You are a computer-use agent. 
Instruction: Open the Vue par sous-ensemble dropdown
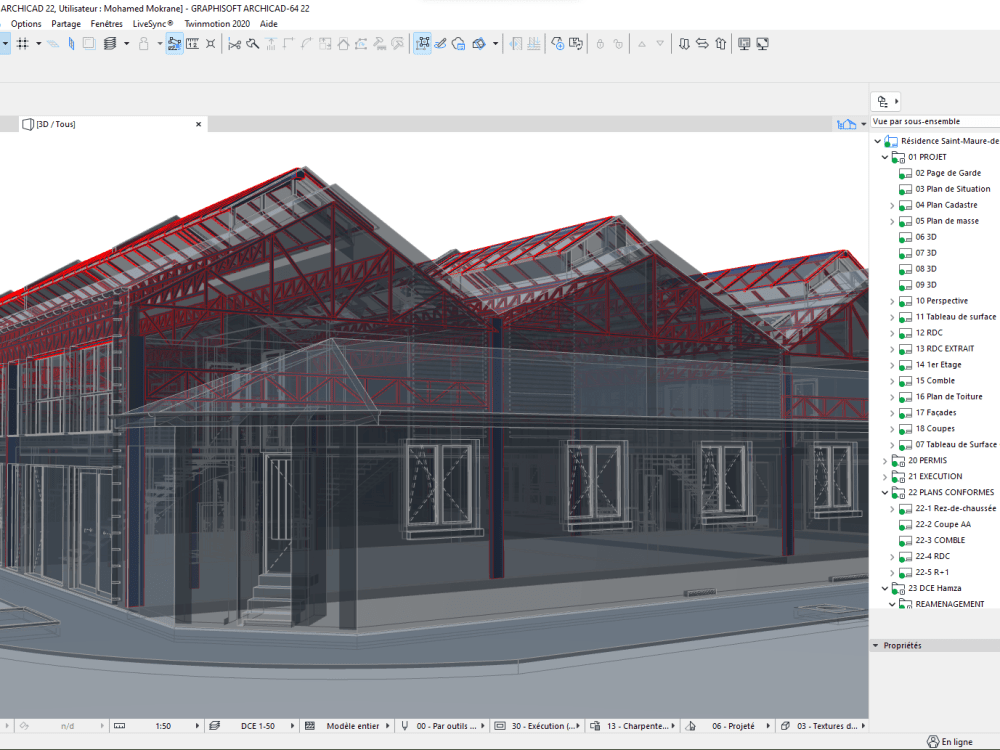click(935, 121)
